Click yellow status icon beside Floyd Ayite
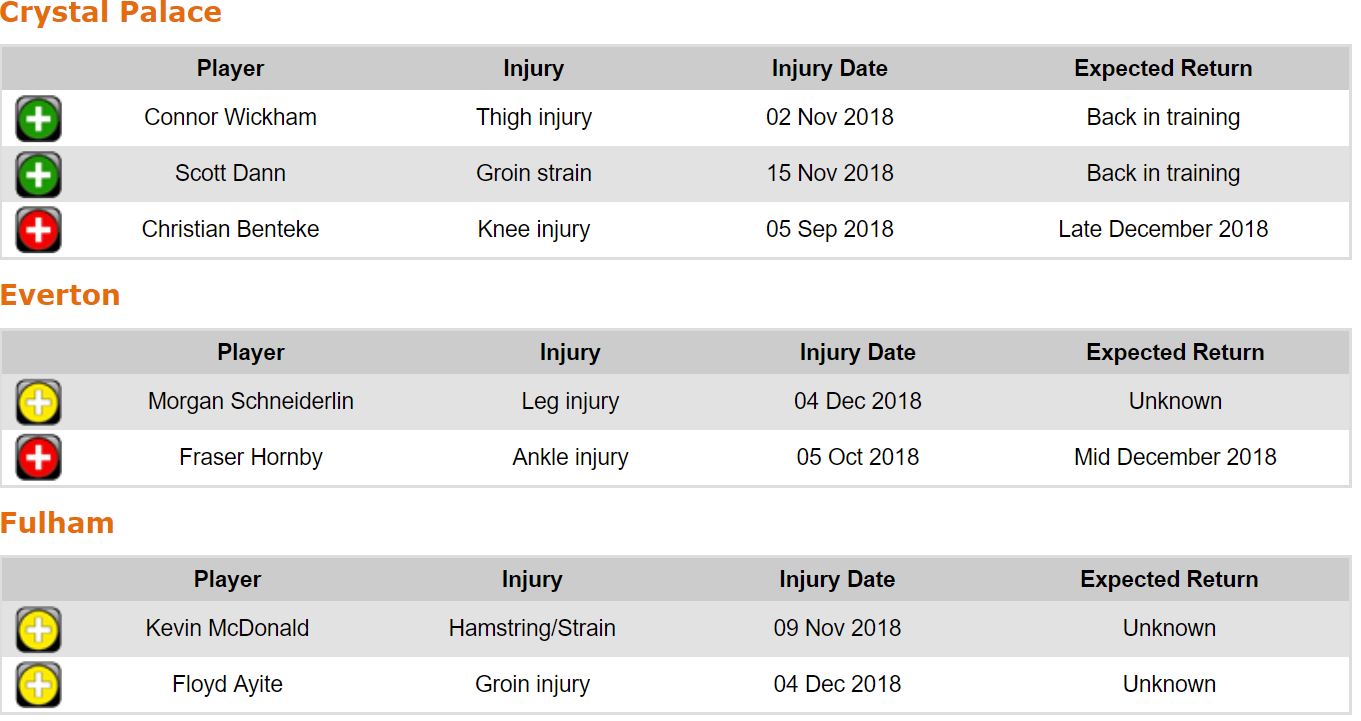Image resolution: width=1361 pixels, height=721 pixels. [38, 686]
